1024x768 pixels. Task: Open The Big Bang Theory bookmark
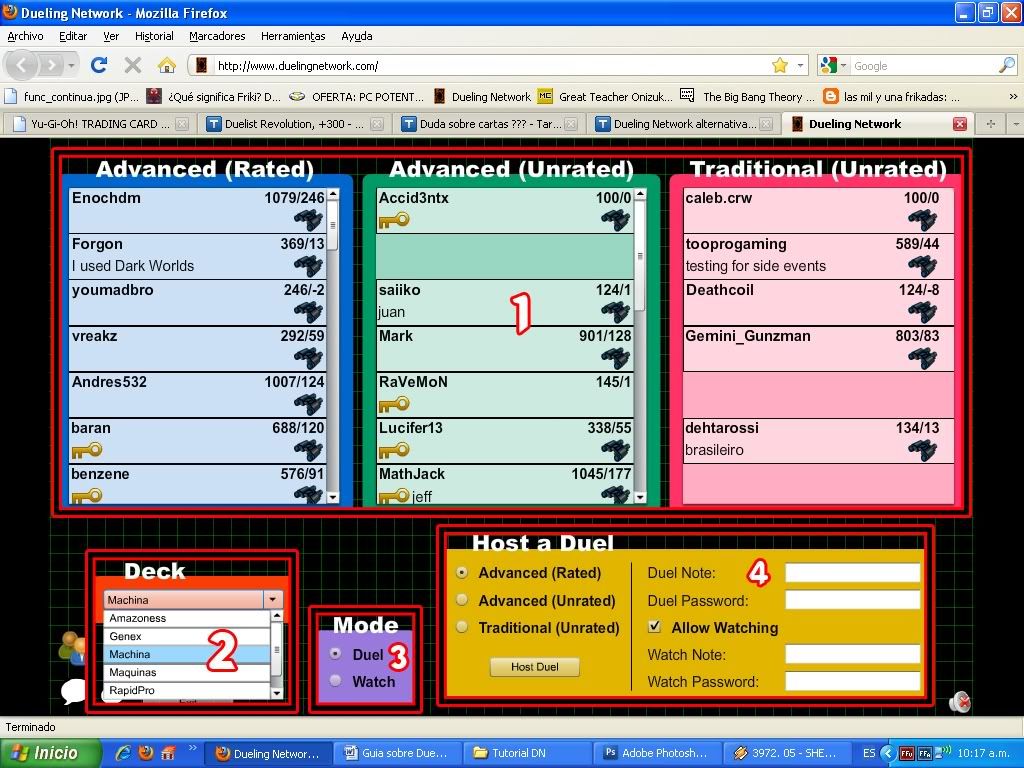tap(748, 97)
